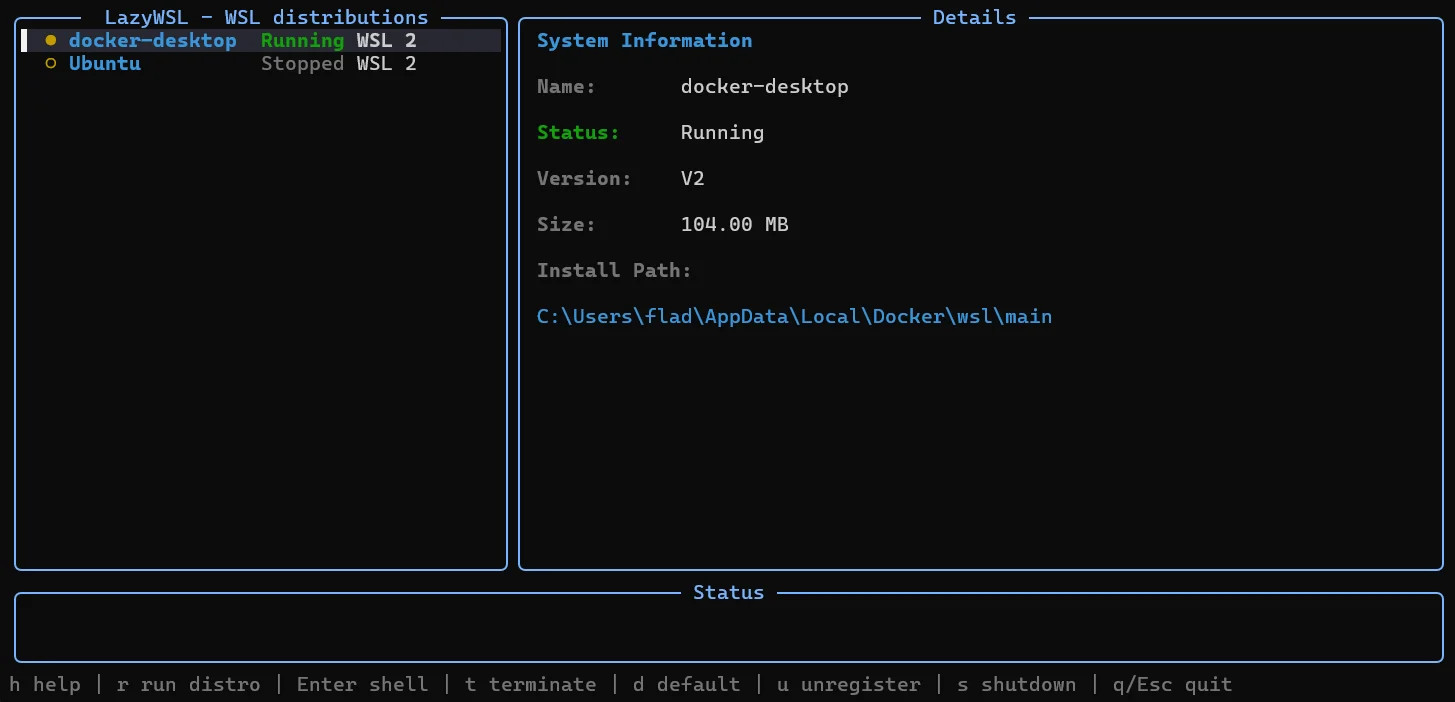Click the 'V2' version value
This screenshot has width=1455, height=702.
click(x=693, y=179)
